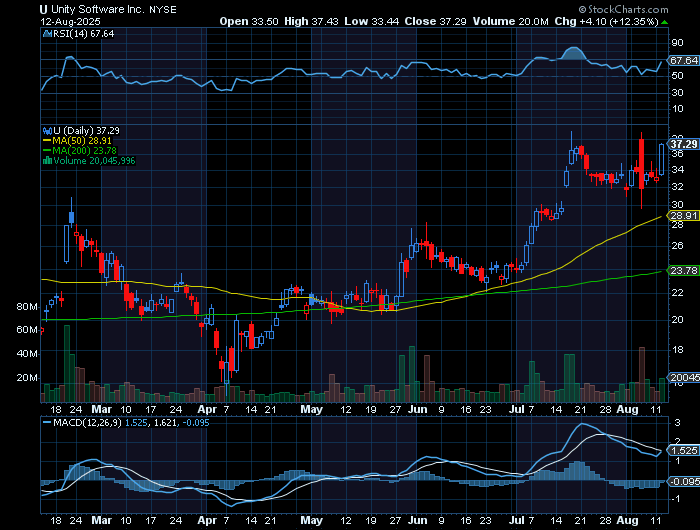
Task: Click the 67.64 RSI axis tag
Action: (x=683, y=60)
